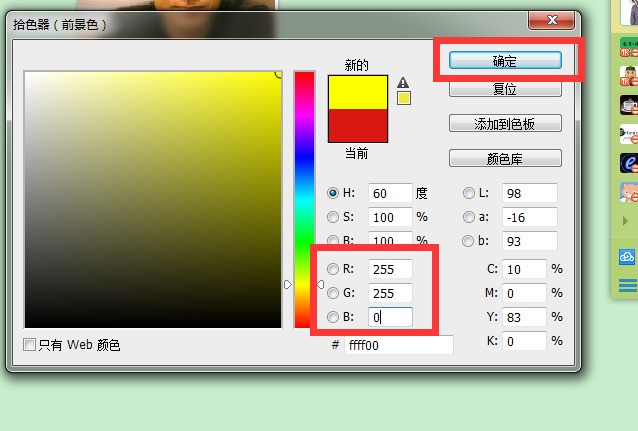Click the 添加到色板 button
The height and width of the screenshot is (431, 638).
[x=505, y=123]
